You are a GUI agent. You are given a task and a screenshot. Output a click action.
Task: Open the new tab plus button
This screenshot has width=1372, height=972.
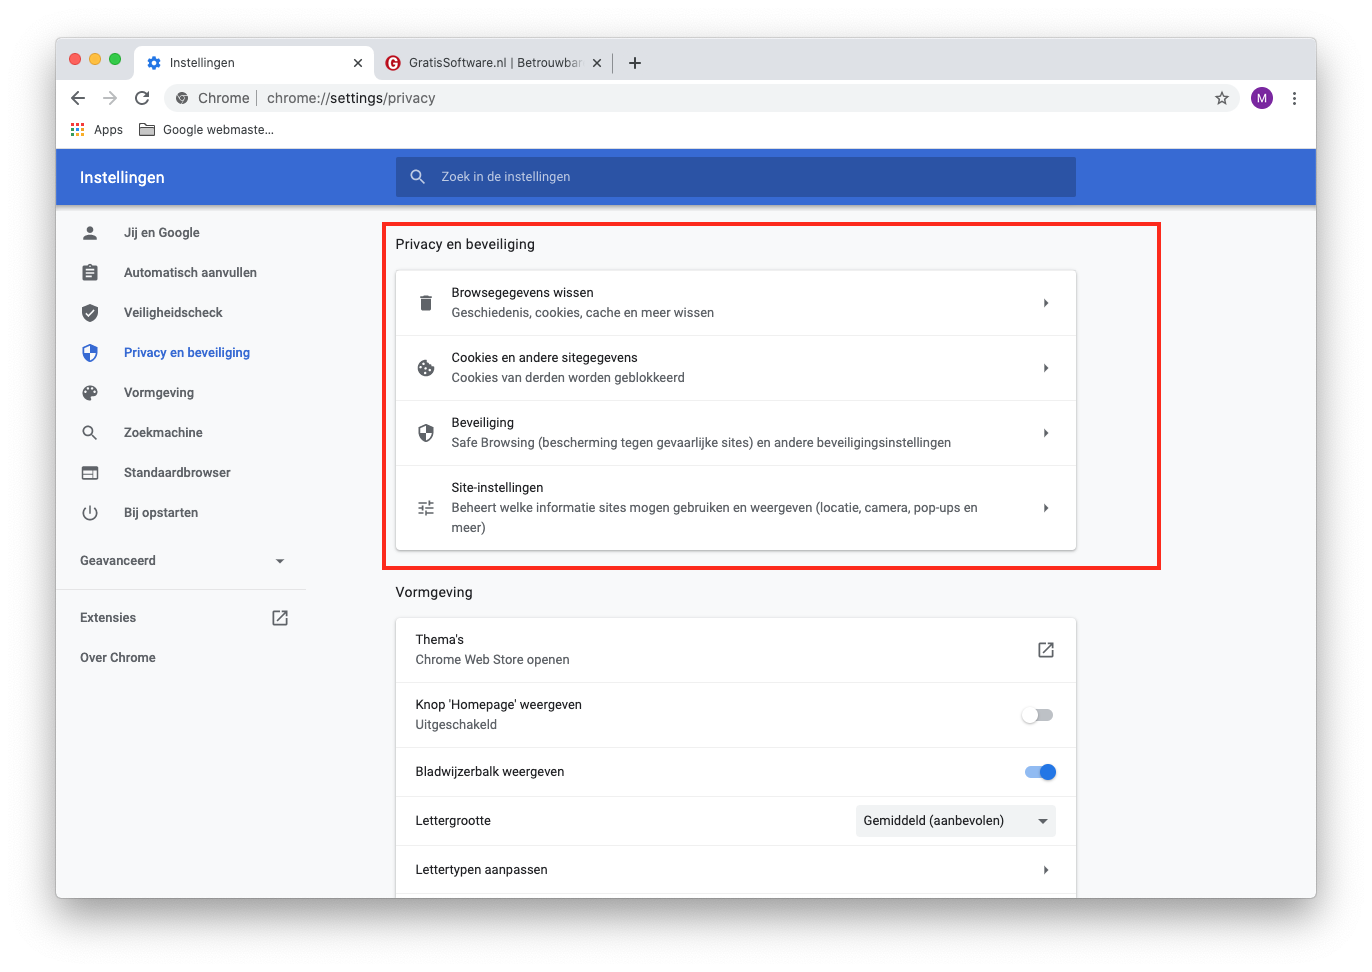pyautogui.click(x=634, y=63)
